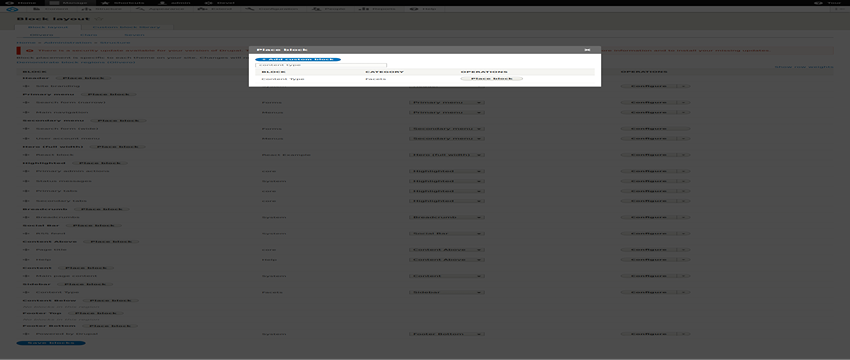Viewport: 850px width, 360px height.
Task: Expand the Configure arrow for Main page content
Action: coord(684,276)
